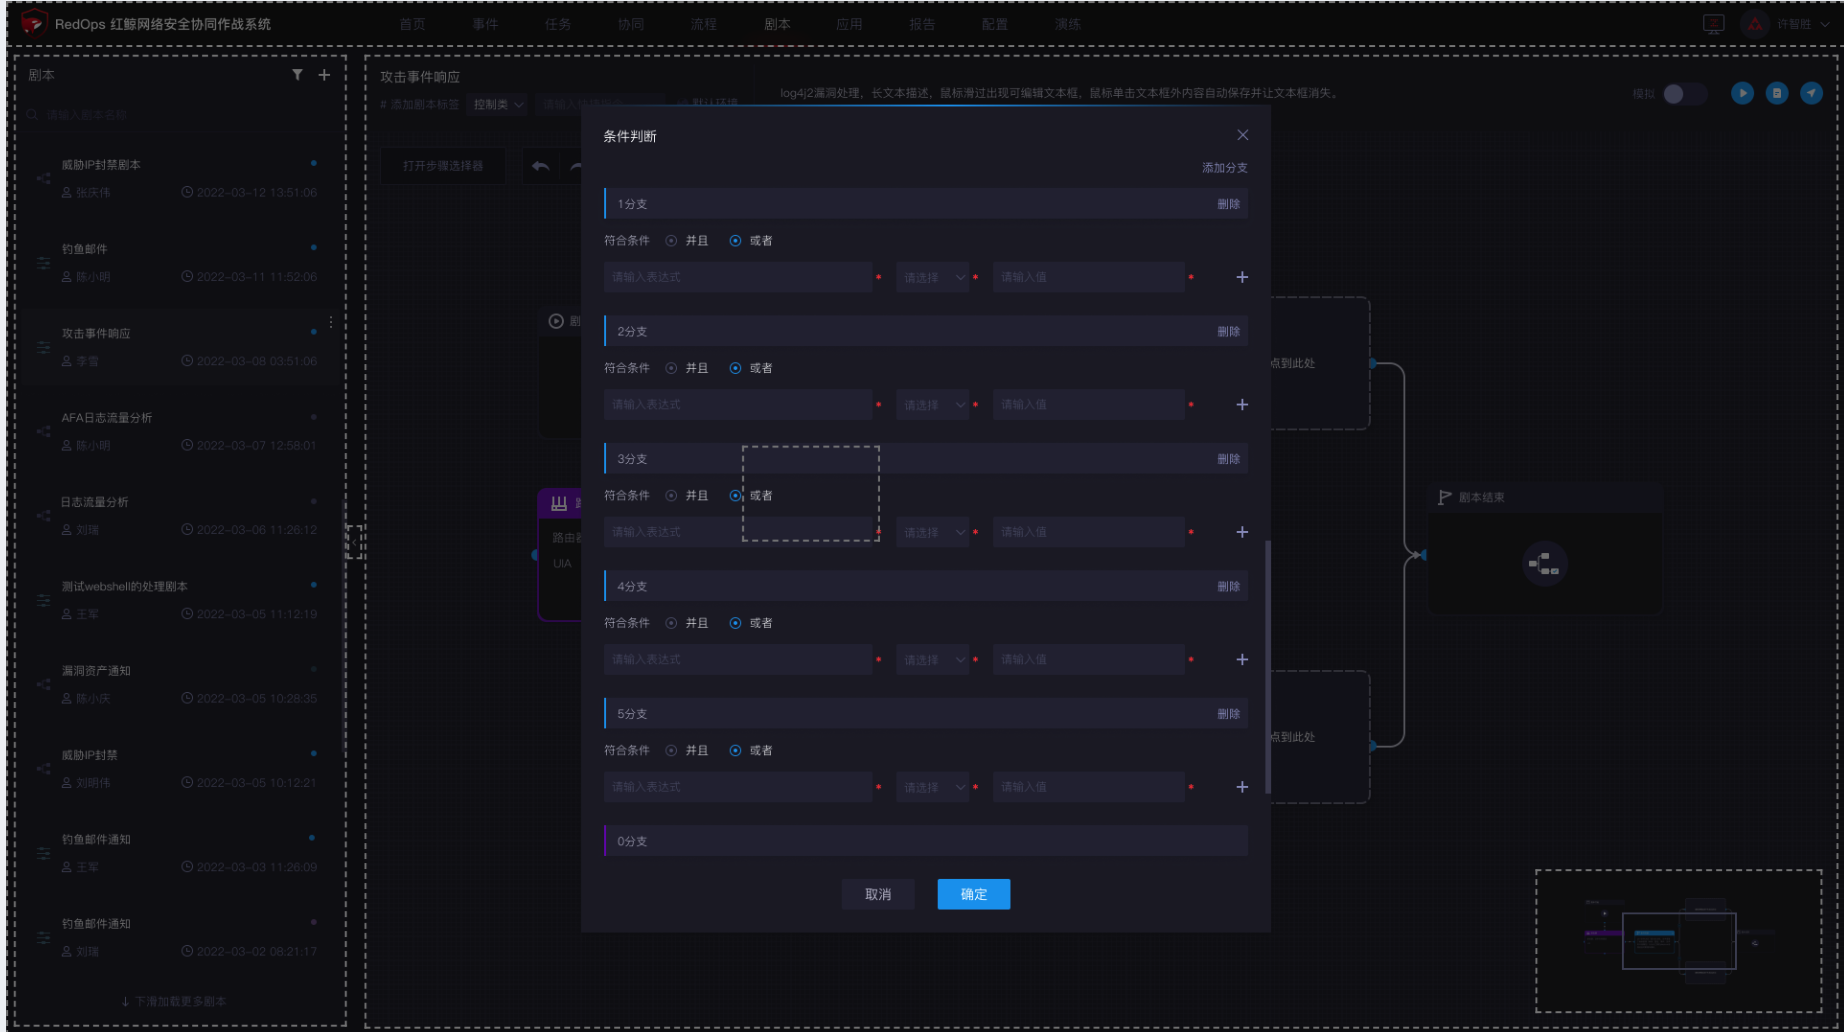Collapse the 剧本 sidebar with the handle
Image resolution: width=1844 pixels, height=1032 pixels.
click(x=354, y=542)
